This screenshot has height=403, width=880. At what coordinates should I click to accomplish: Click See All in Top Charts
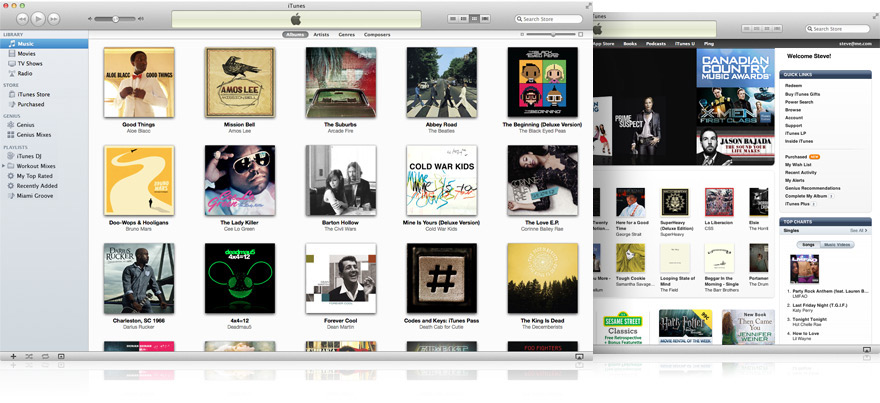pyautogui.click(x=859, y=231)
